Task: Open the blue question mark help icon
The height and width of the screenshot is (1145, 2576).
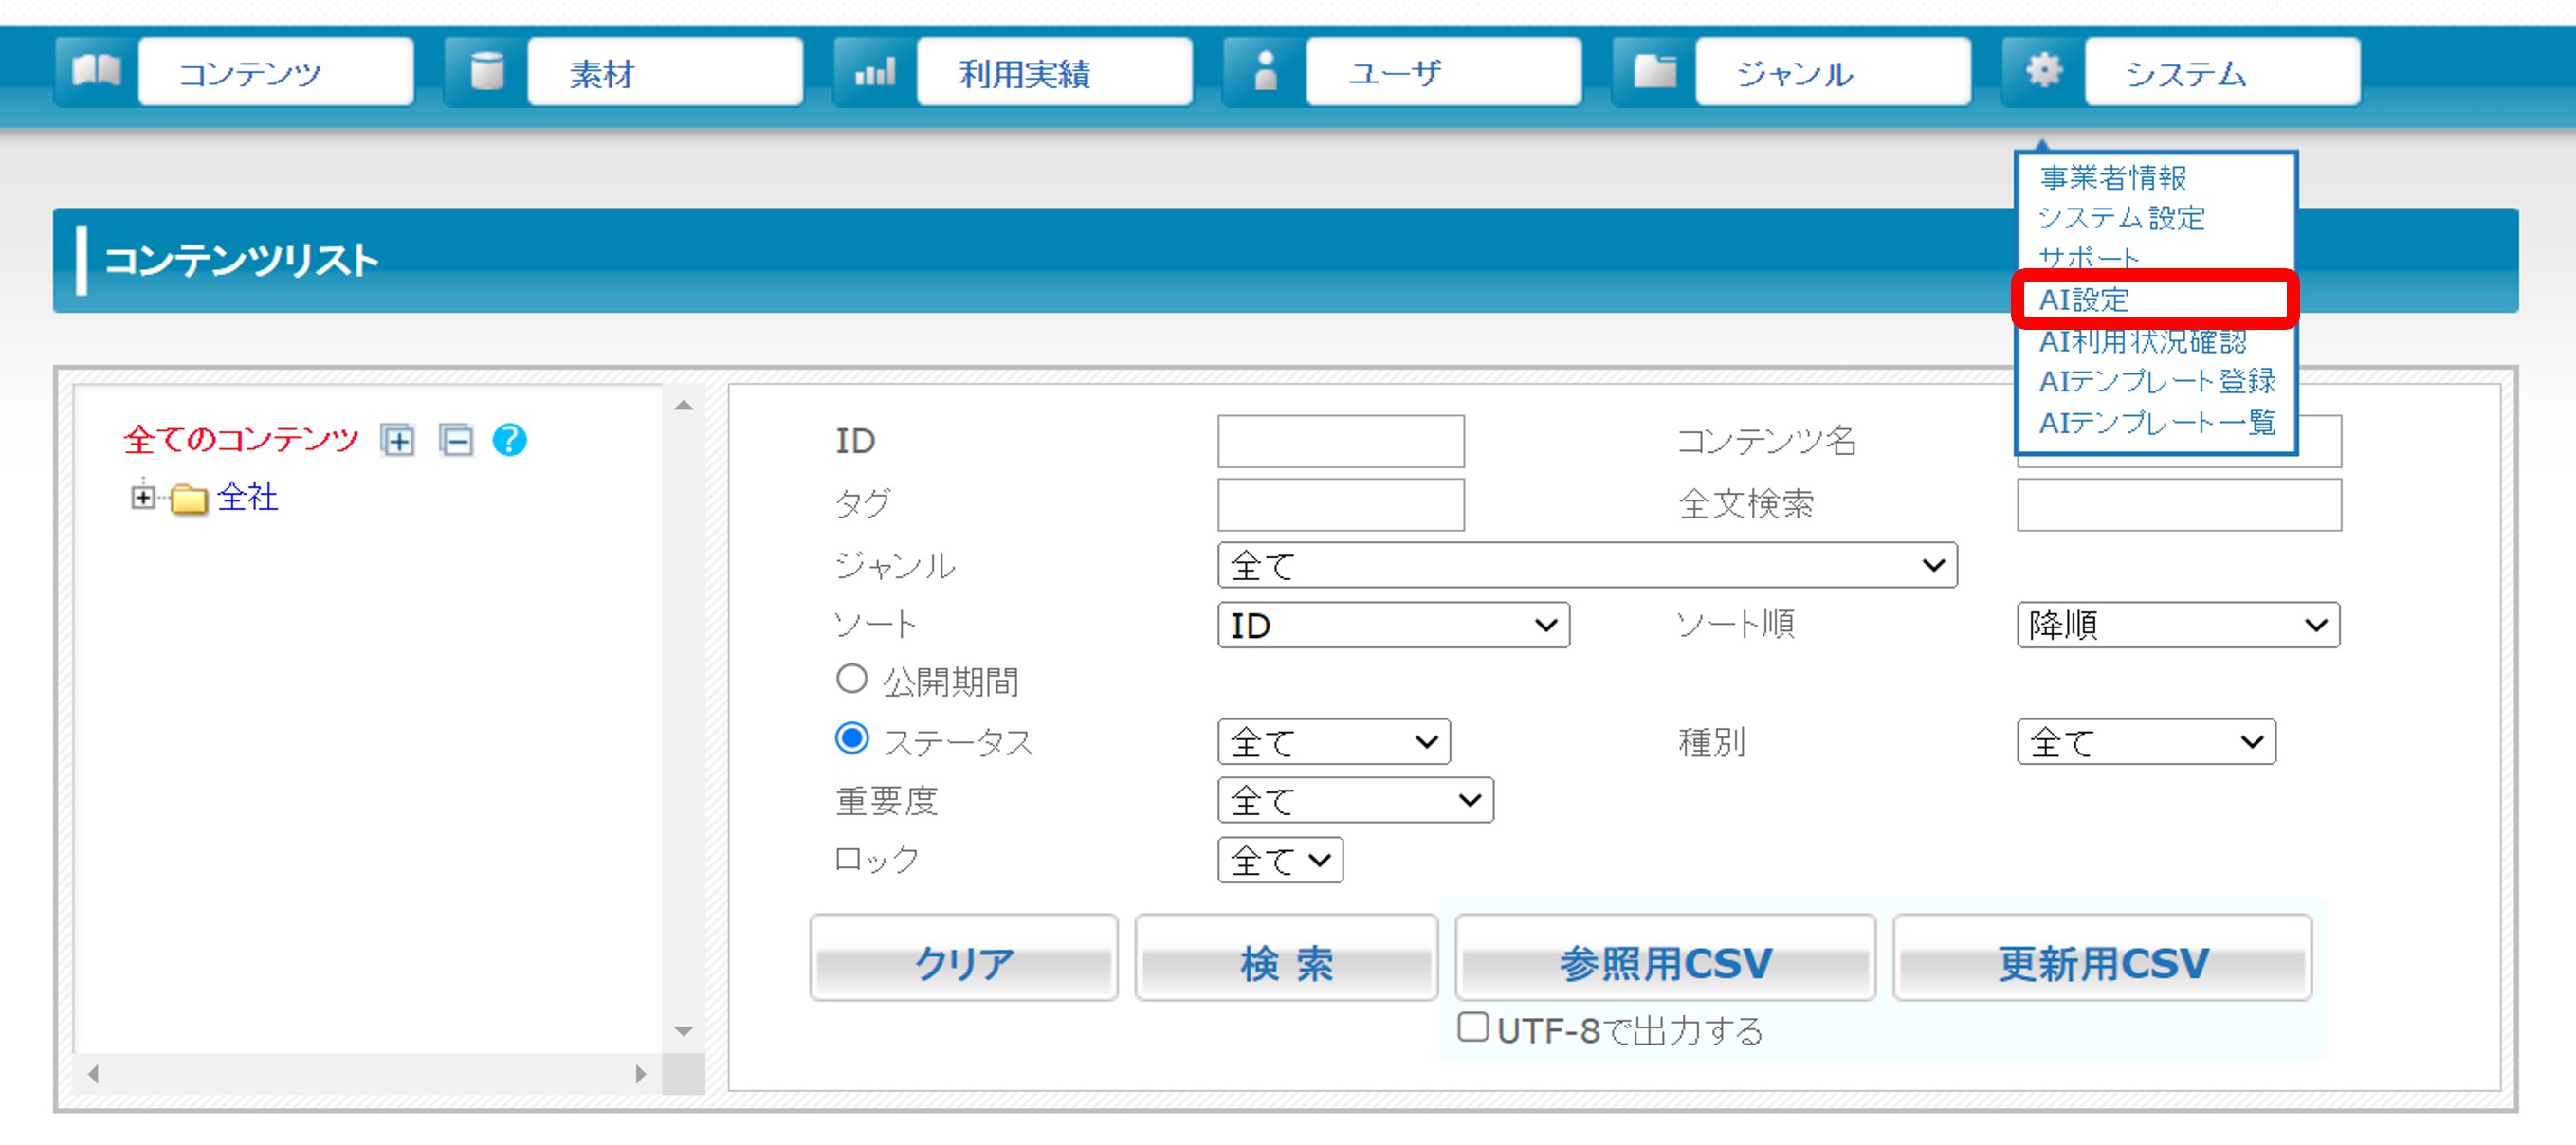Action: (510, 440)
